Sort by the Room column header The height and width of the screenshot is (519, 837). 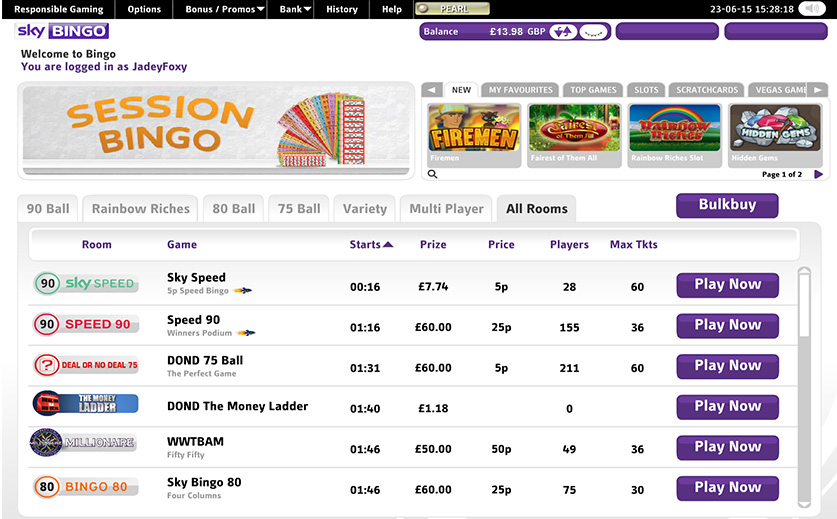pos(97,245)
